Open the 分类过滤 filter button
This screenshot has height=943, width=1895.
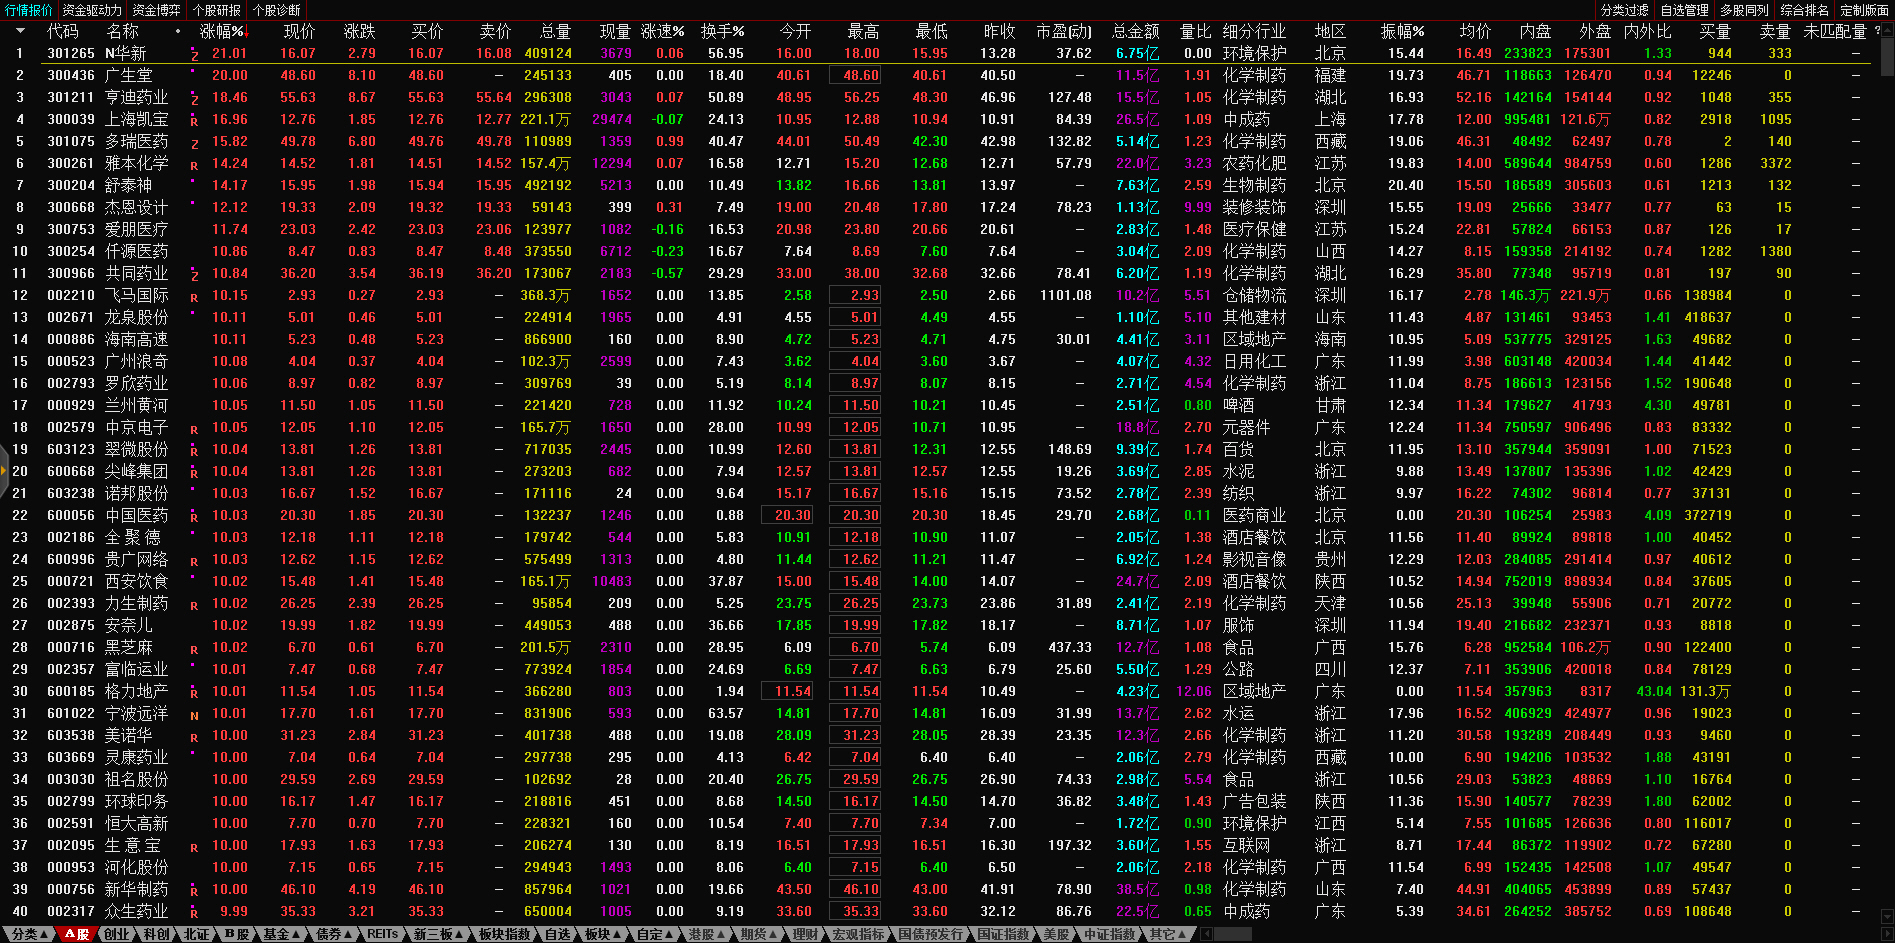click(1624, 10)
